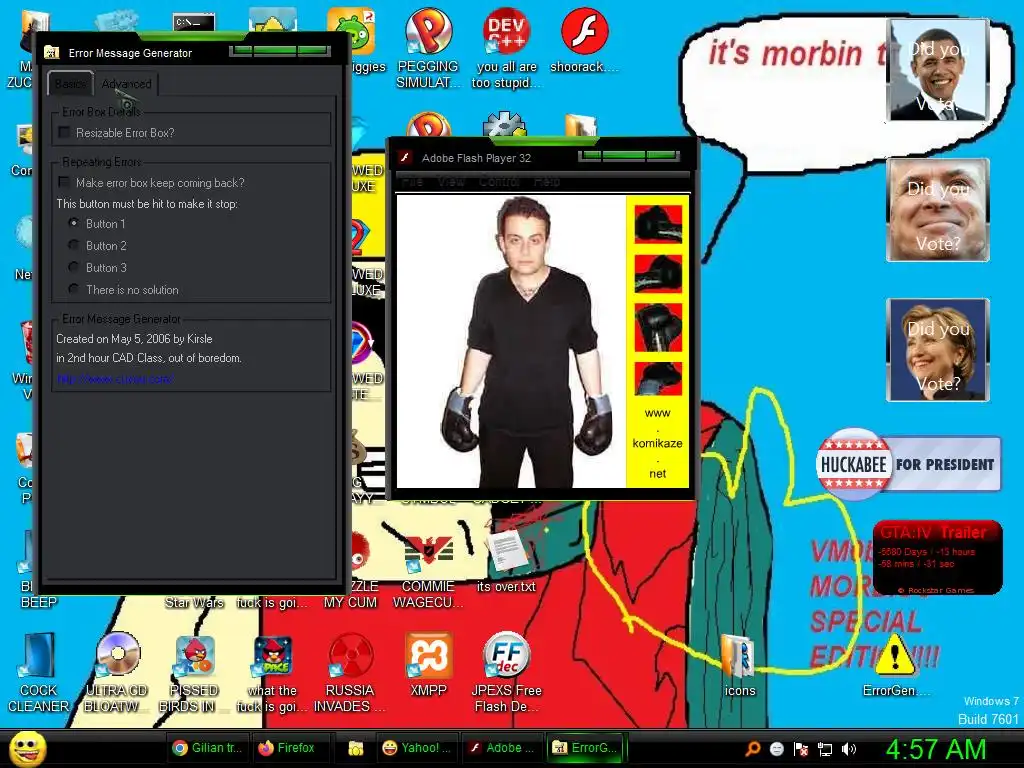This screenshot has width=1024, height=768.
Task: Open the Help menu in Flash Player
Action: click(x=546, y=182)
